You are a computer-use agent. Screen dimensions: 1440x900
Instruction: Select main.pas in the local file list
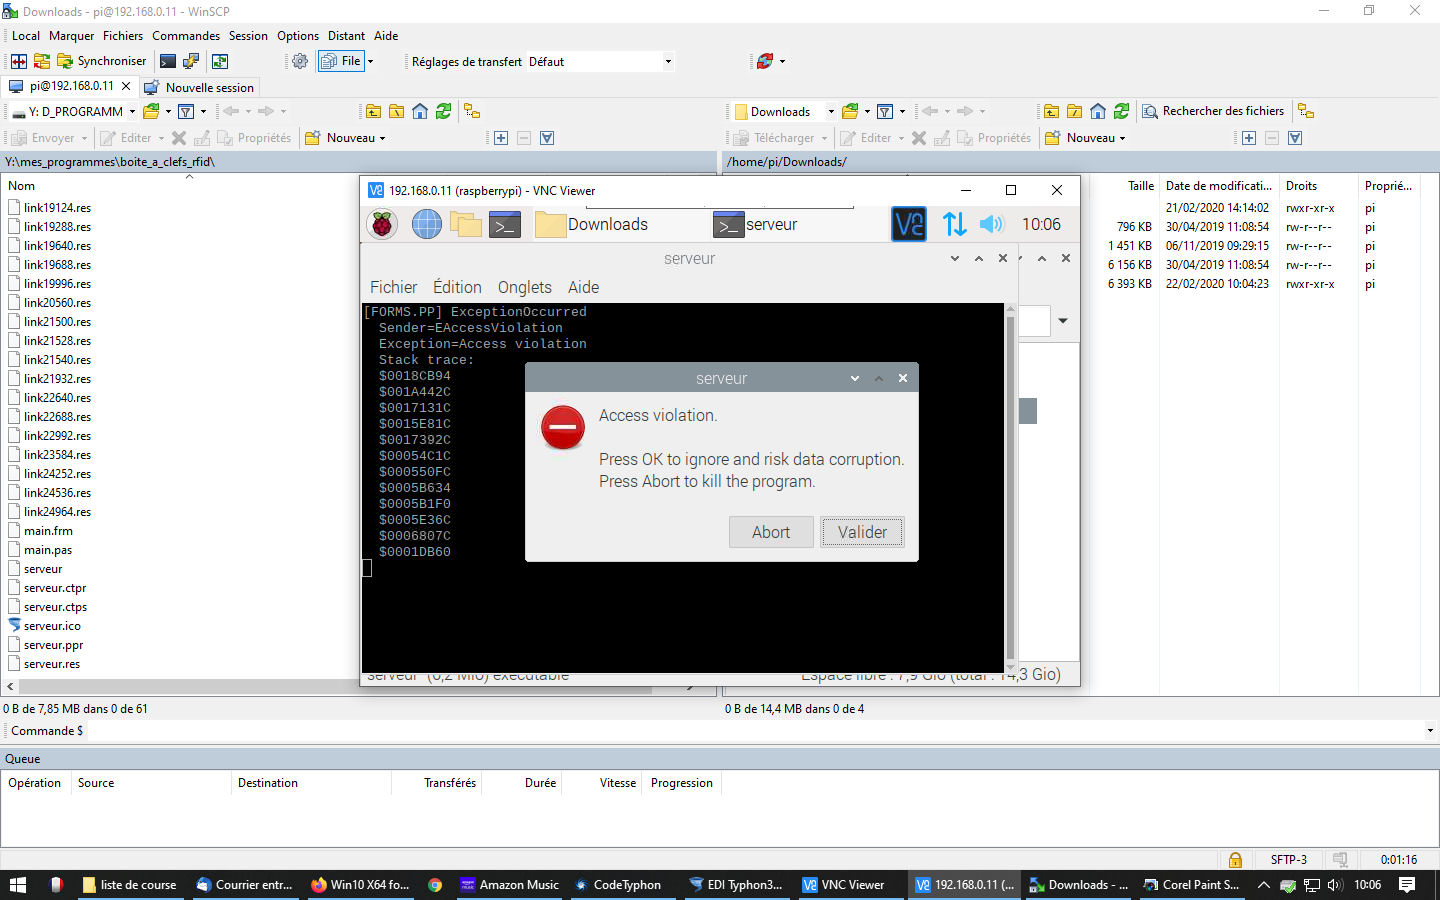[48, 550]
